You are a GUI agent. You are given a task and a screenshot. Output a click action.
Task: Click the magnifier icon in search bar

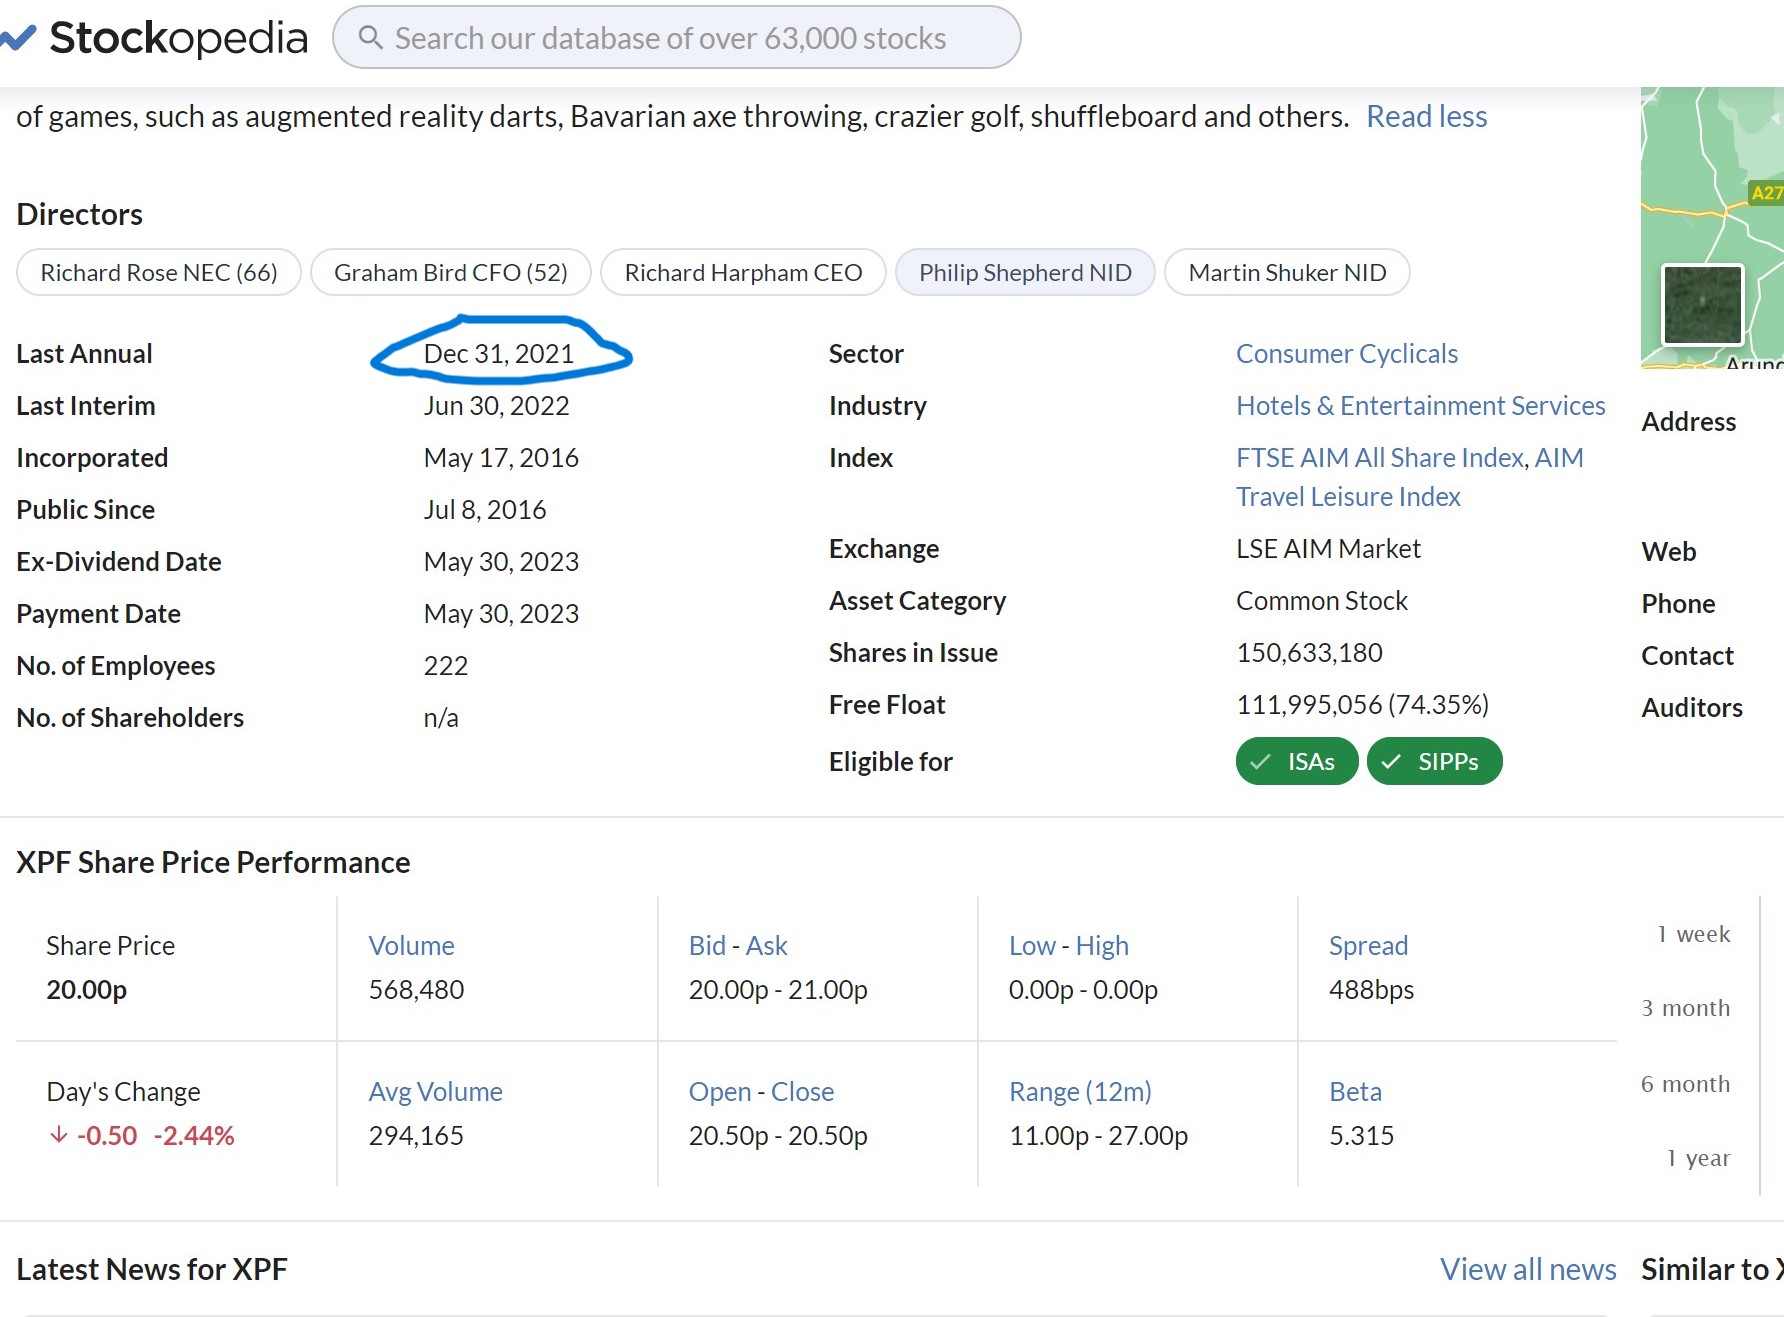tap(370, 38)
